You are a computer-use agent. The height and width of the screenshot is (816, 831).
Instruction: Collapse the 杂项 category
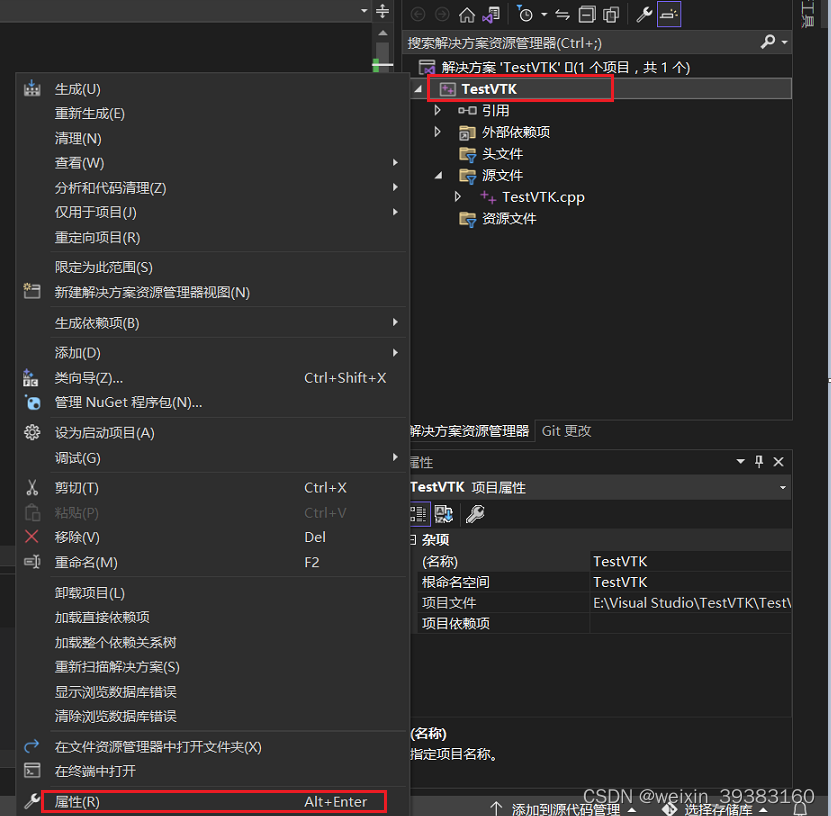coord(413,540)
